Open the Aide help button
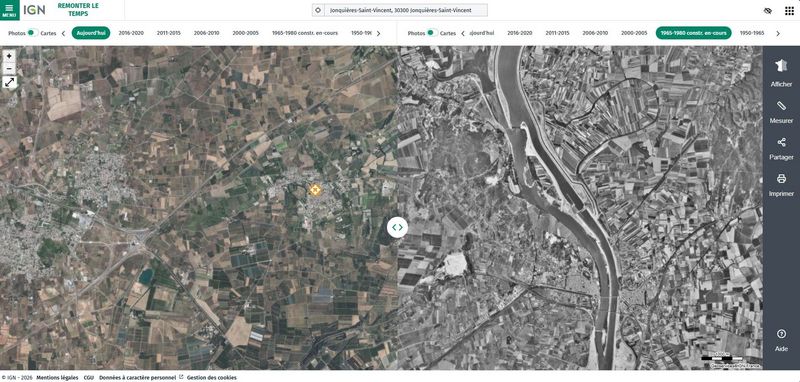 [x=781, y=340]
